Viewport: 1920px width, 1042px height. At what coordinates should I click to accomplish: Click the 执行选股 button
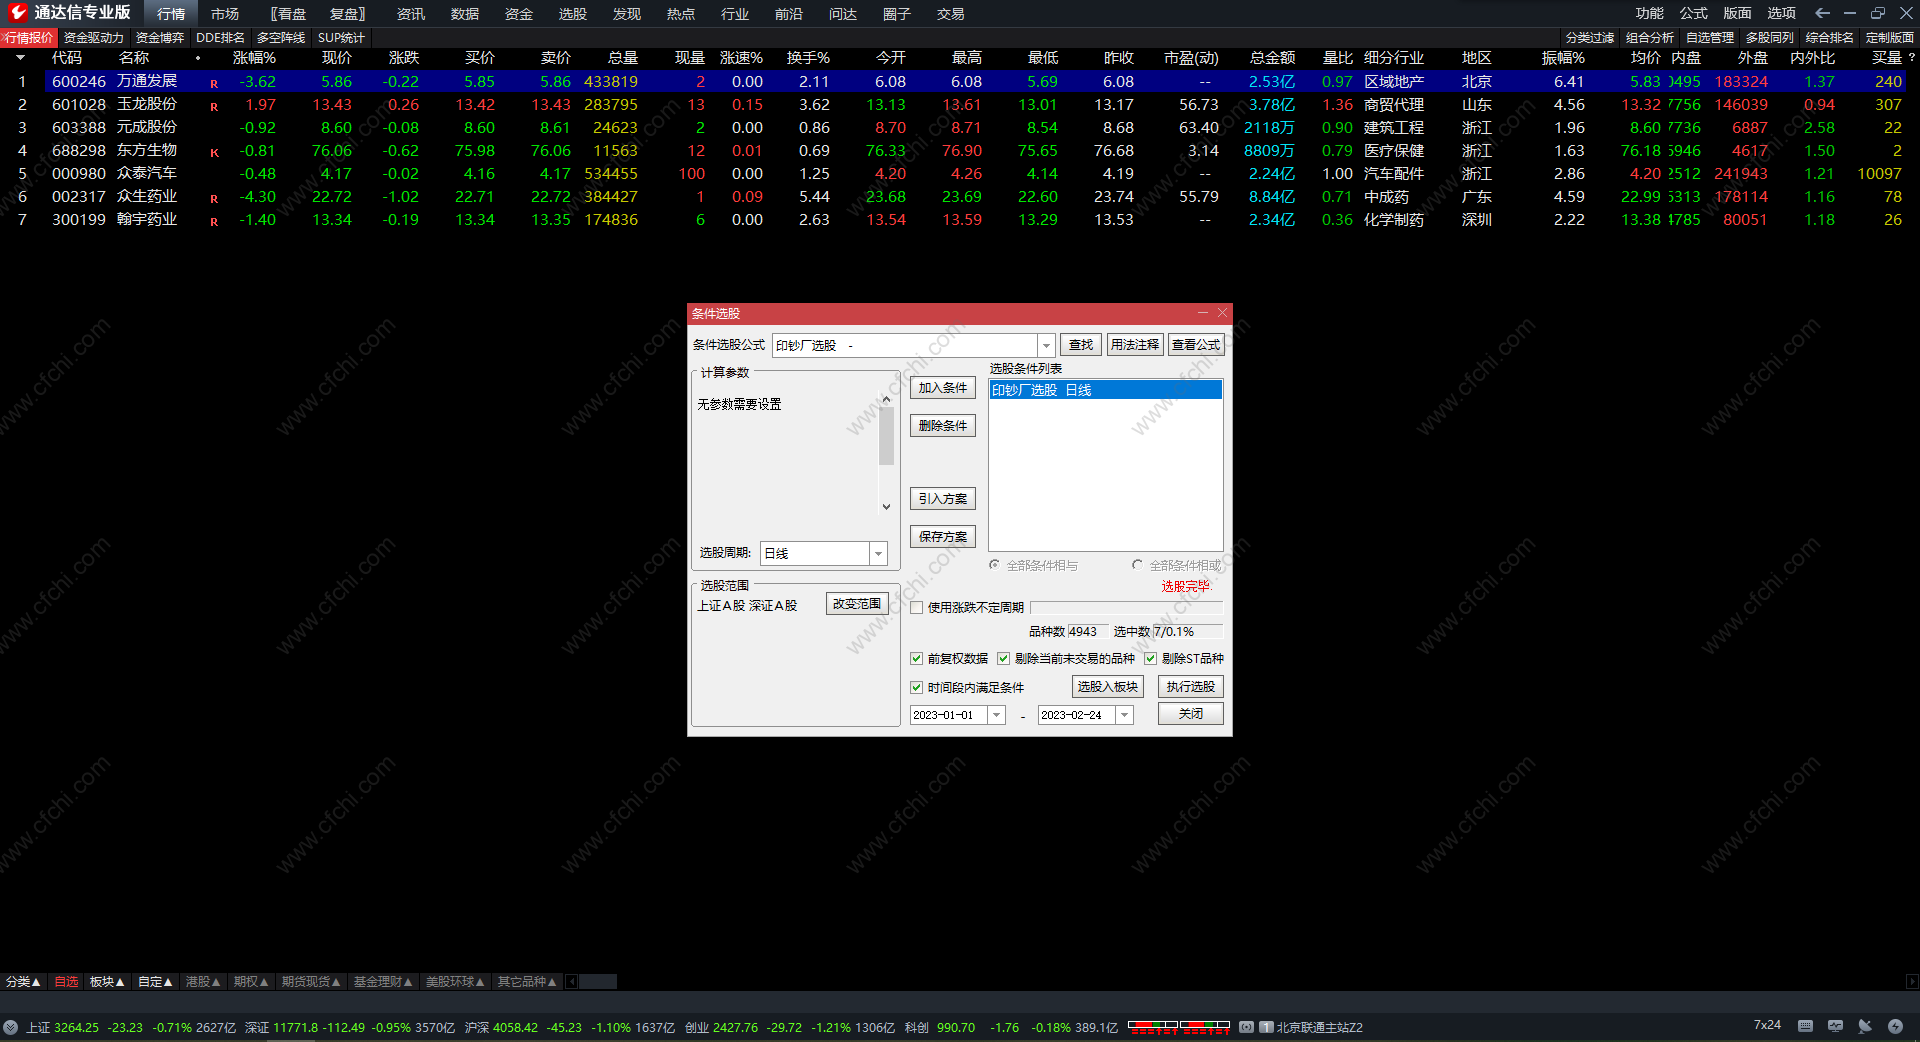click(x=1190, y=687)
